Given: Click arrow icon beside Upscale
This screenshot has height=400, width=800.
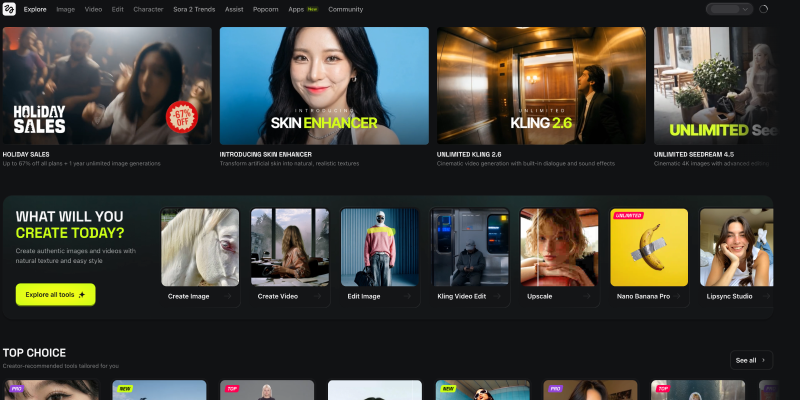Looking at the screenshot, I should [587, 296].
